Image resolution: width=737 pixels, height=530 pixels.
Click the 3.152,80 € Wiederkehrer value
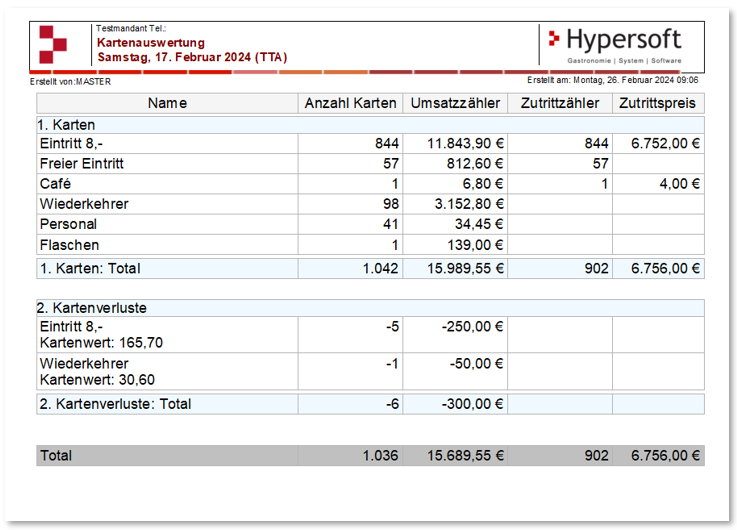[x=469, y=204]
